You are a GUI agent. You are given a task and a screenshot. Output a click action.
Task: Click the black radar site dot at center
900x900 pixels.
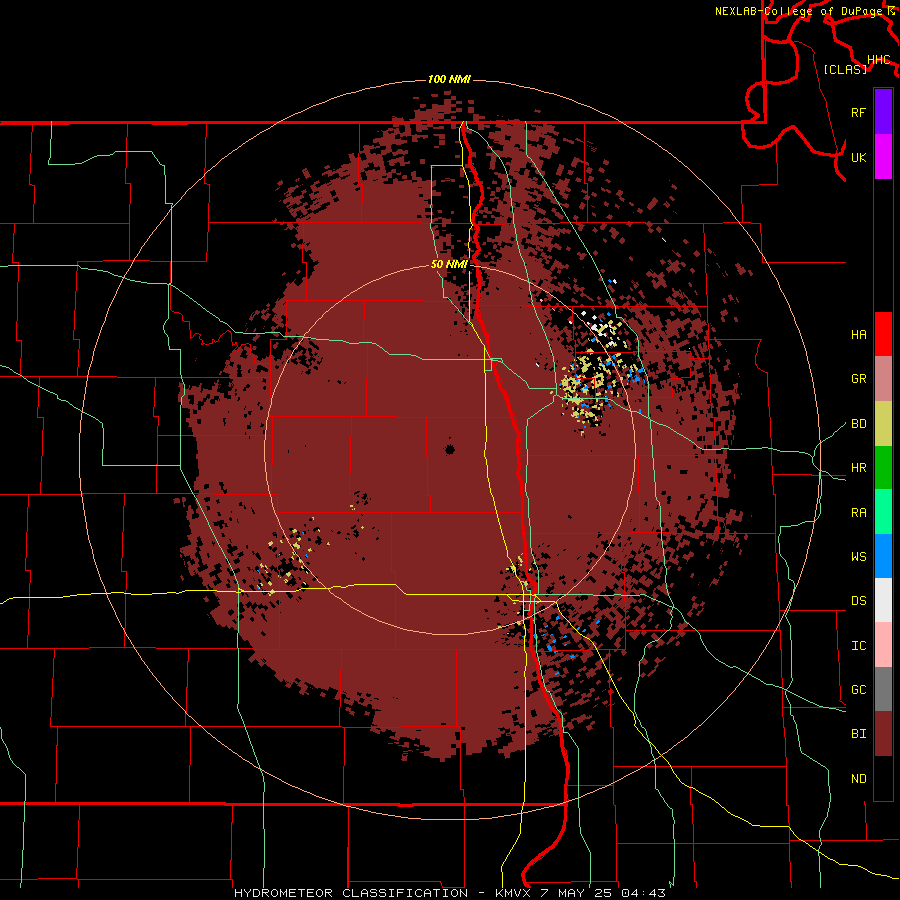pyautogui.click(x=449, y=449)
